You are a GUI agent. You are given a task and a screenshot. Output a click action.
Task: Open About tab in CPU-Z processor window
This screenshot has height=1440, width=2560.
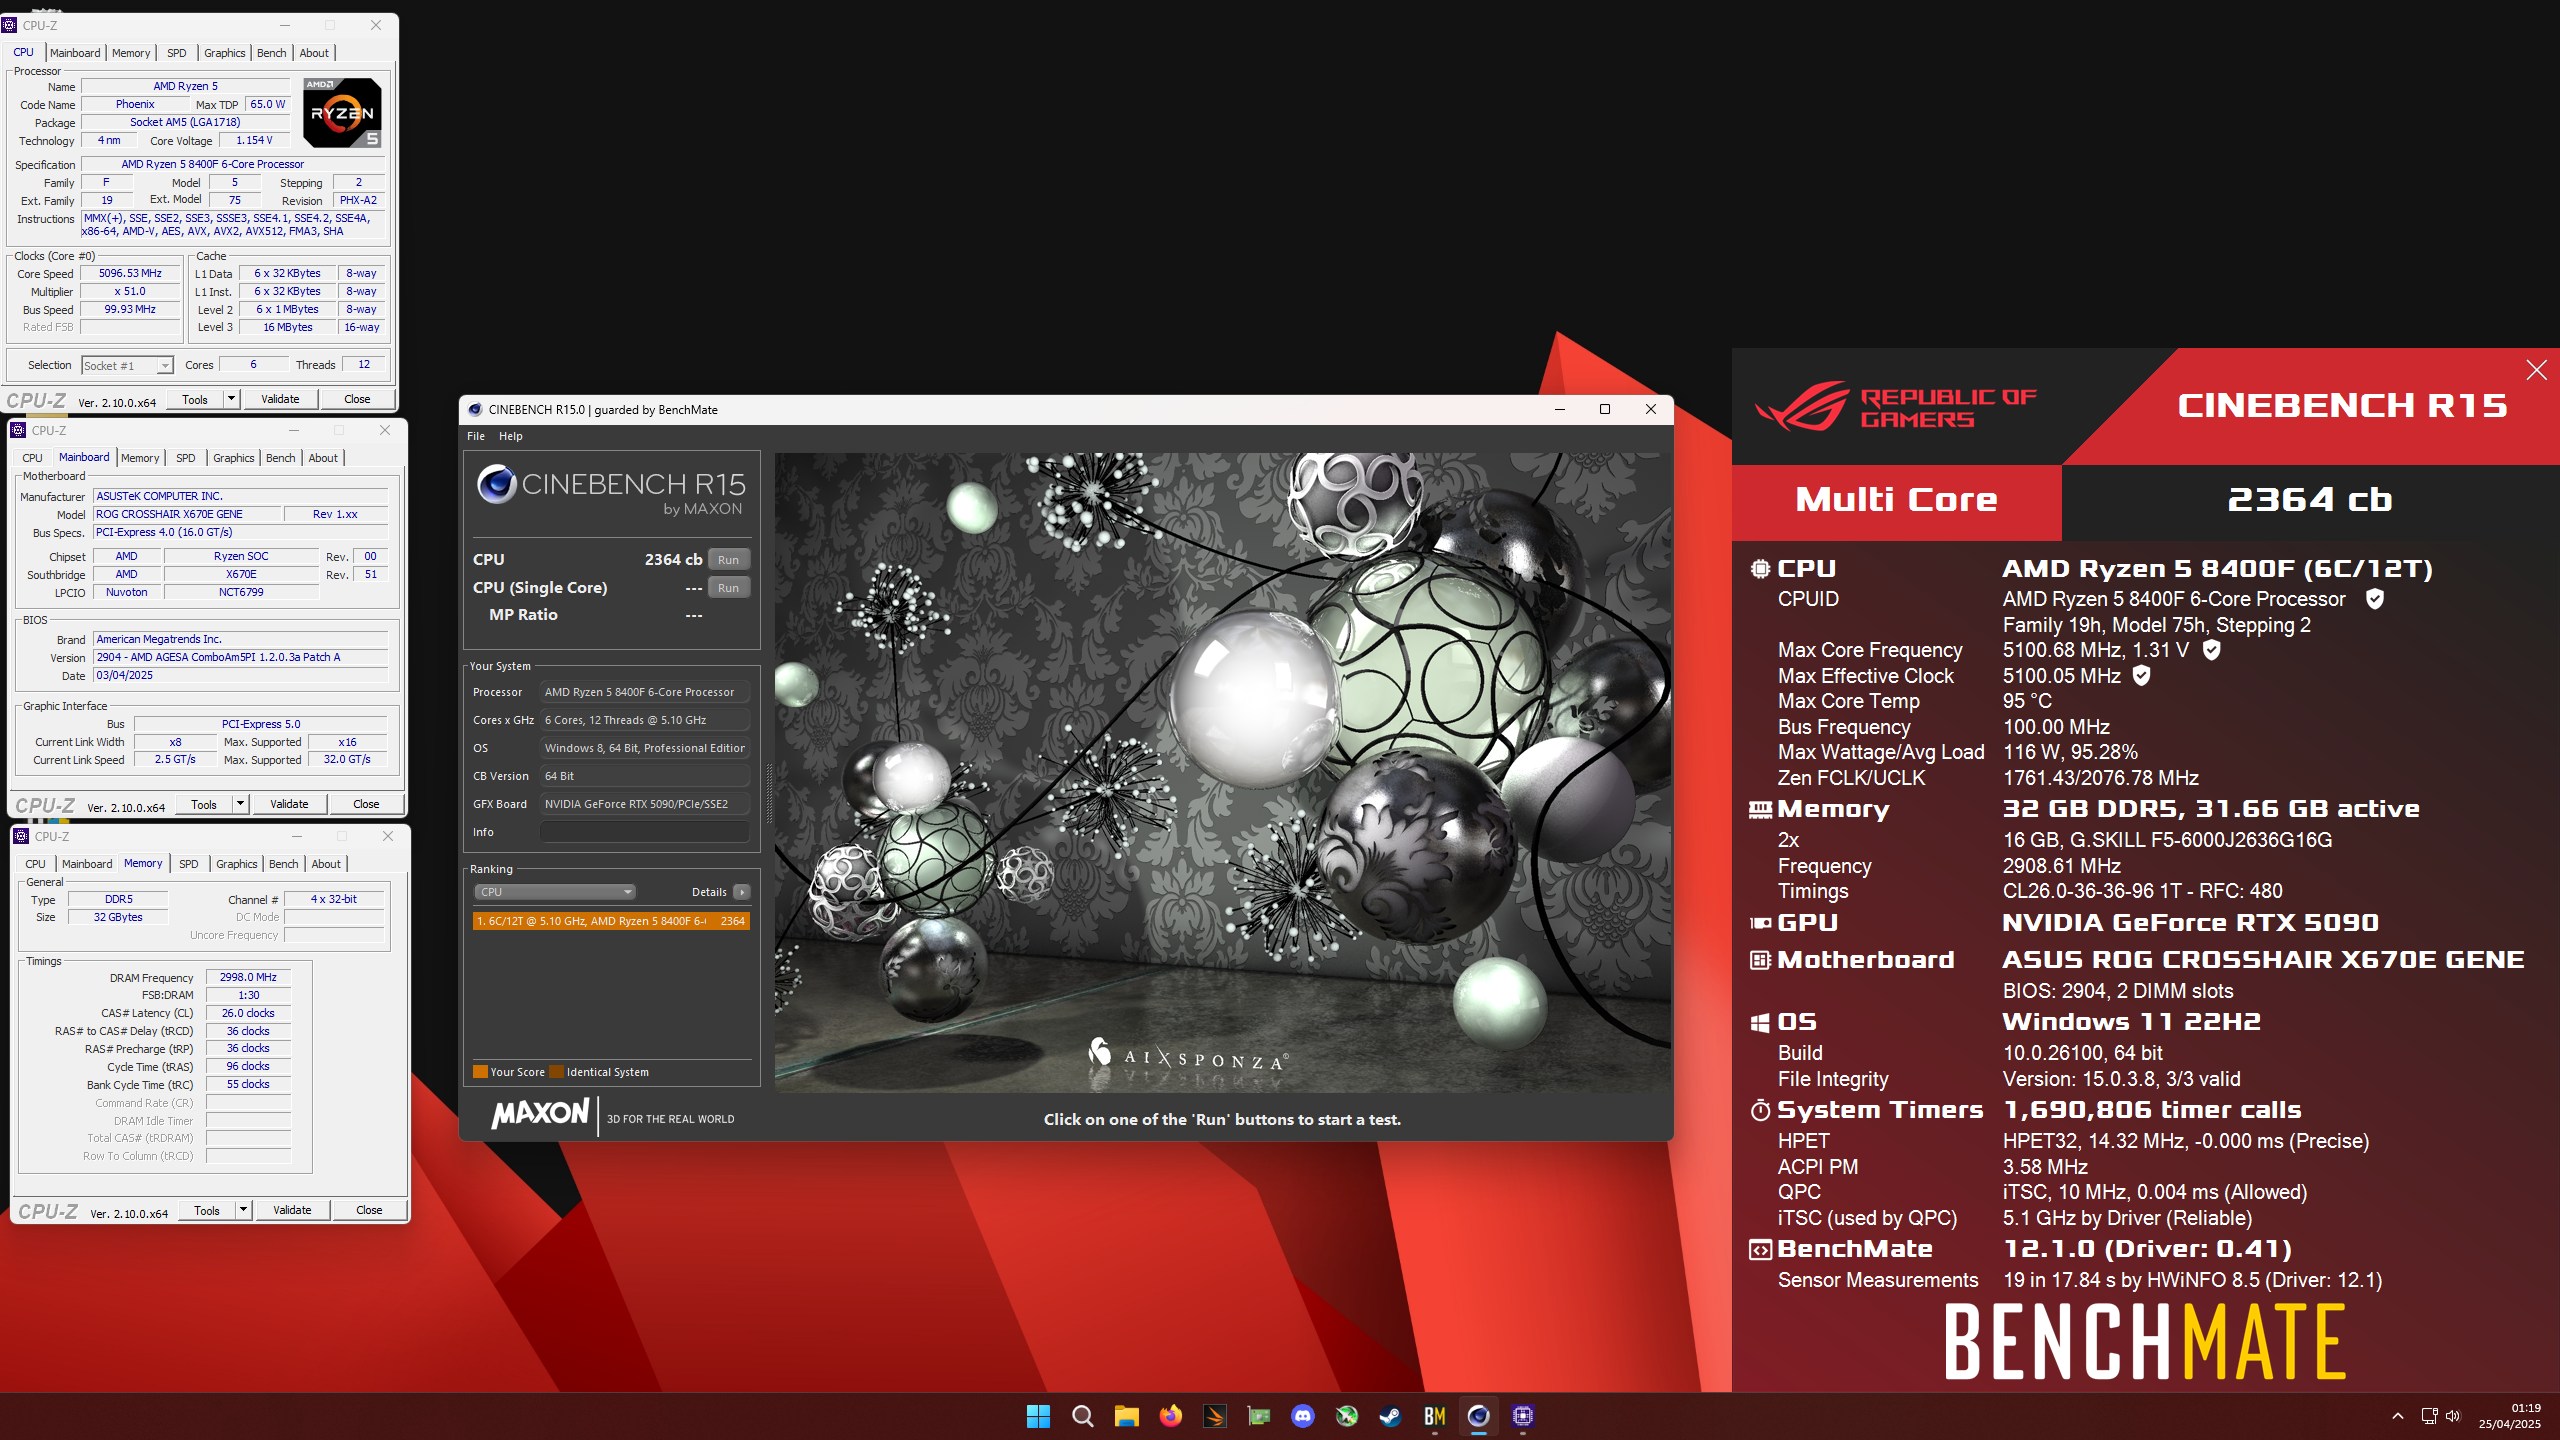314,53
